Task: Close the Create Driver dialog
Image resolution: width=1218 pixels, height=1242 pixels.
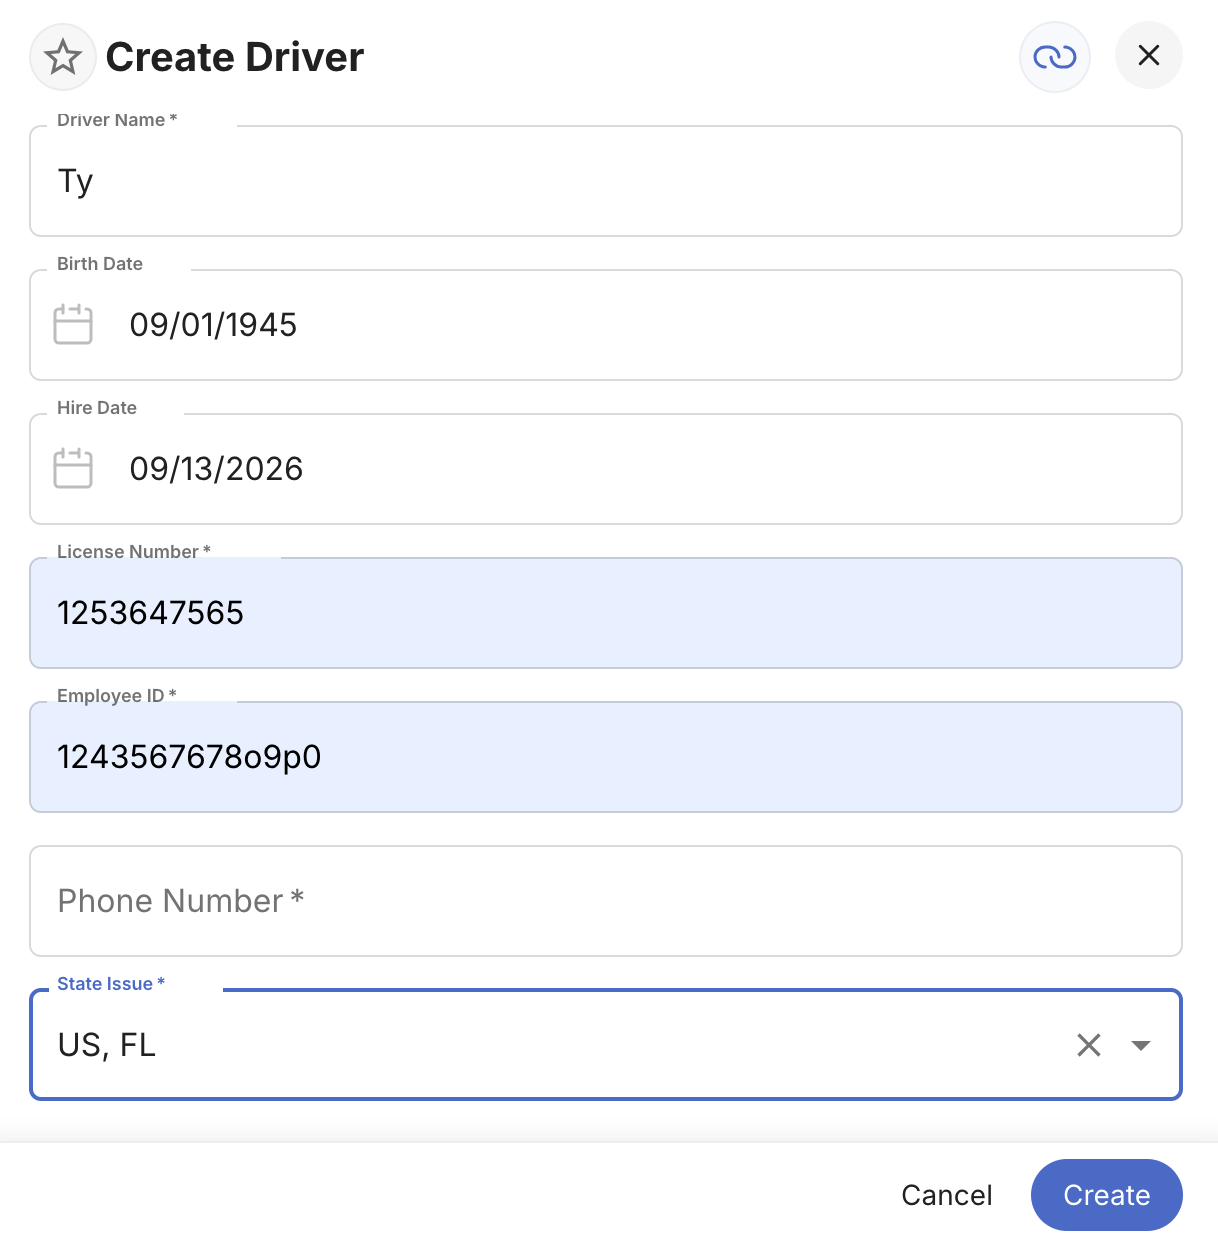Action: pyautogui.click(x=1149, y=55)
